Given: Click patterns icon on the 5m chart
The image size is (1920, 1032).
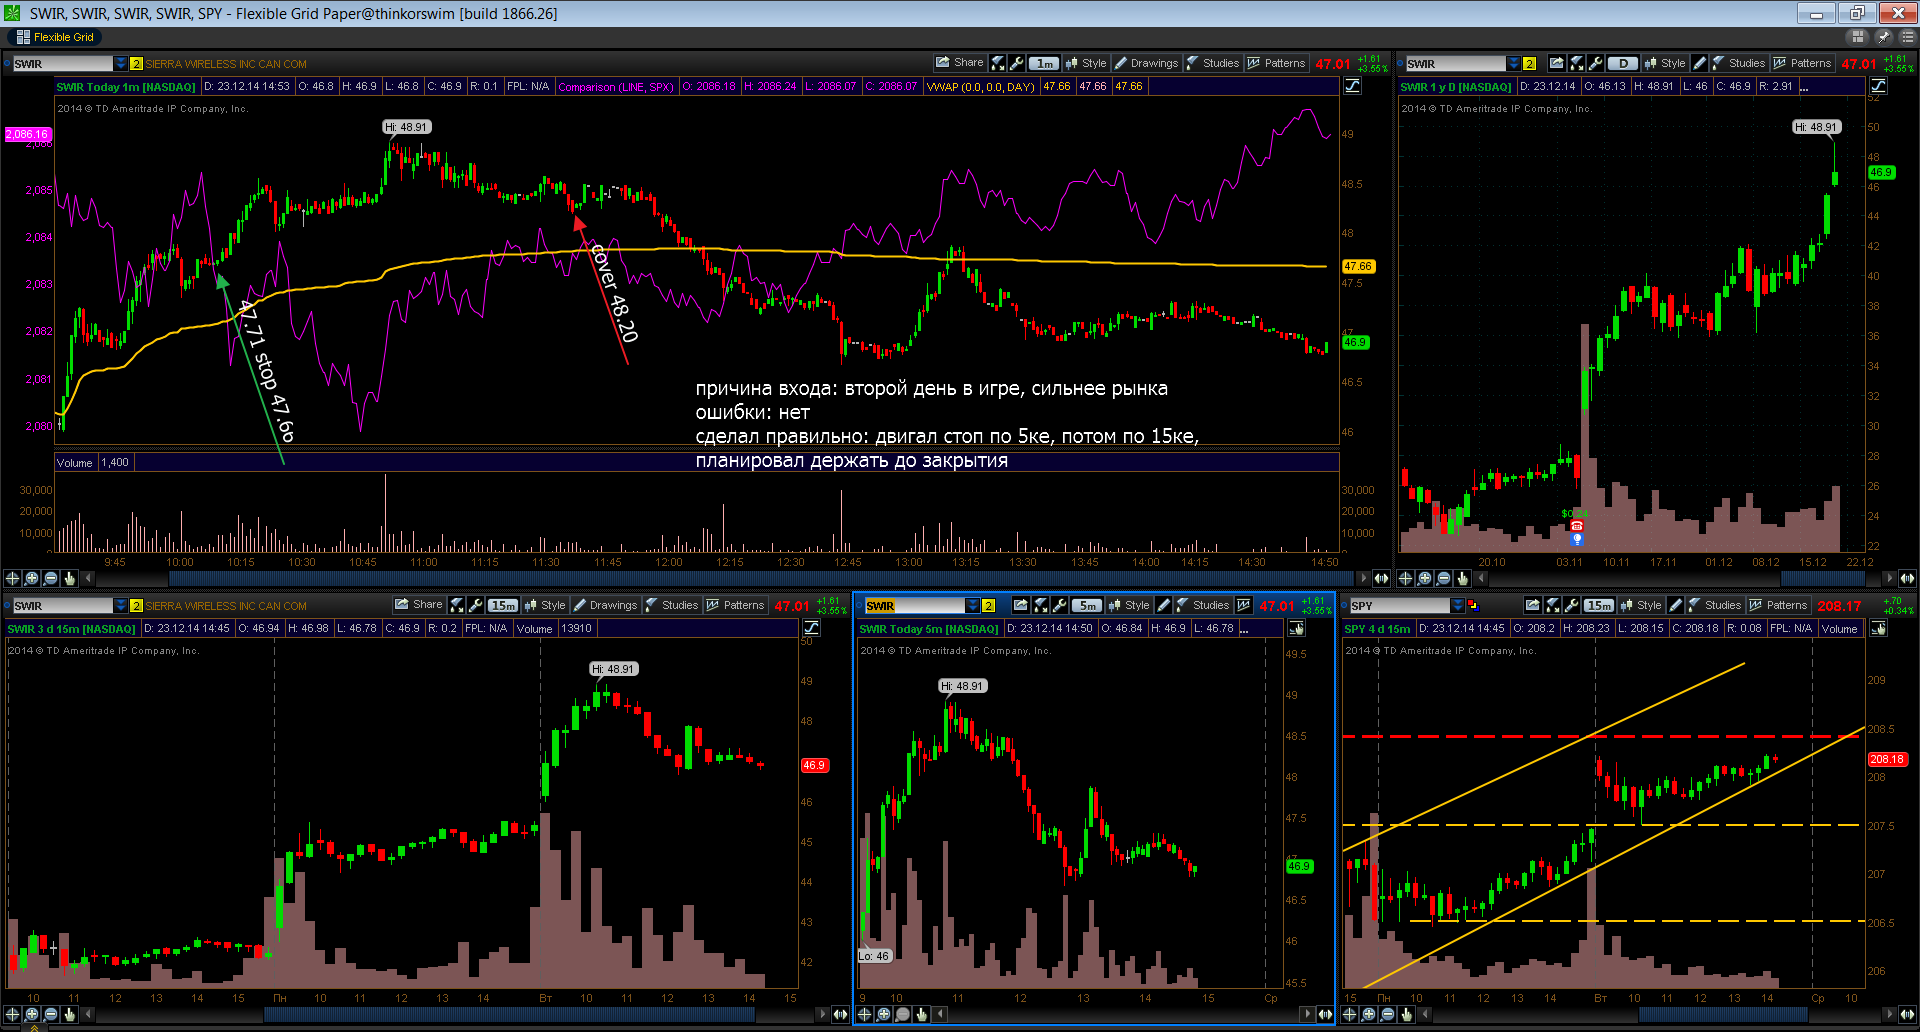Looking at the screenshot, I should click(x=1244, y=605).
